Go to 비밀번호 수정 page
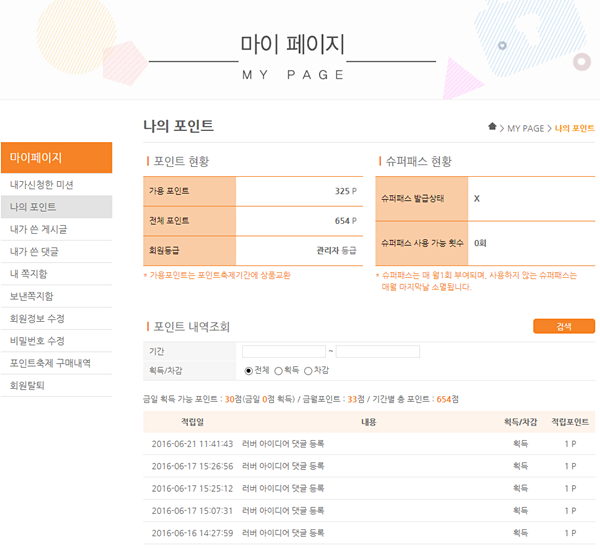600x549 pixels. point(37,340)
